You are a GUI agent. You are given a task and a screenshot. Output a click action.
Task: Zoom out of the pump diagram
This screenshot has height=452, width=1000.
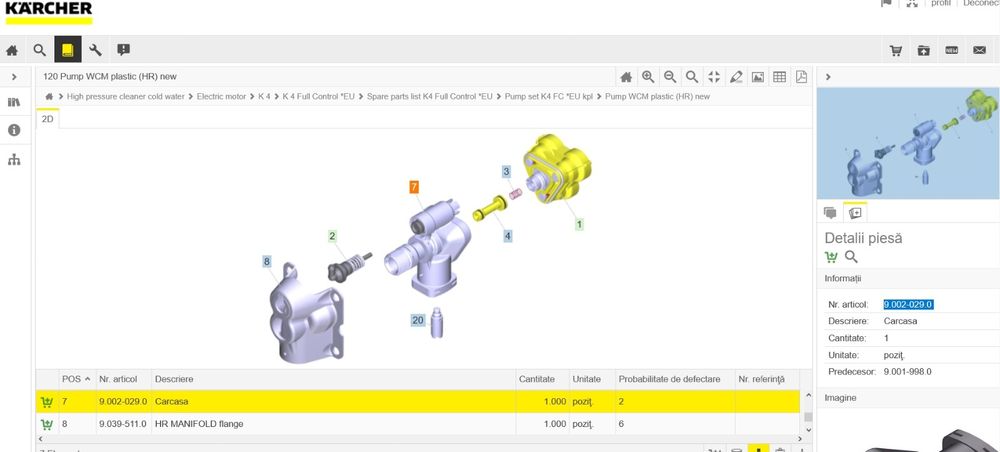coord(670,77)
